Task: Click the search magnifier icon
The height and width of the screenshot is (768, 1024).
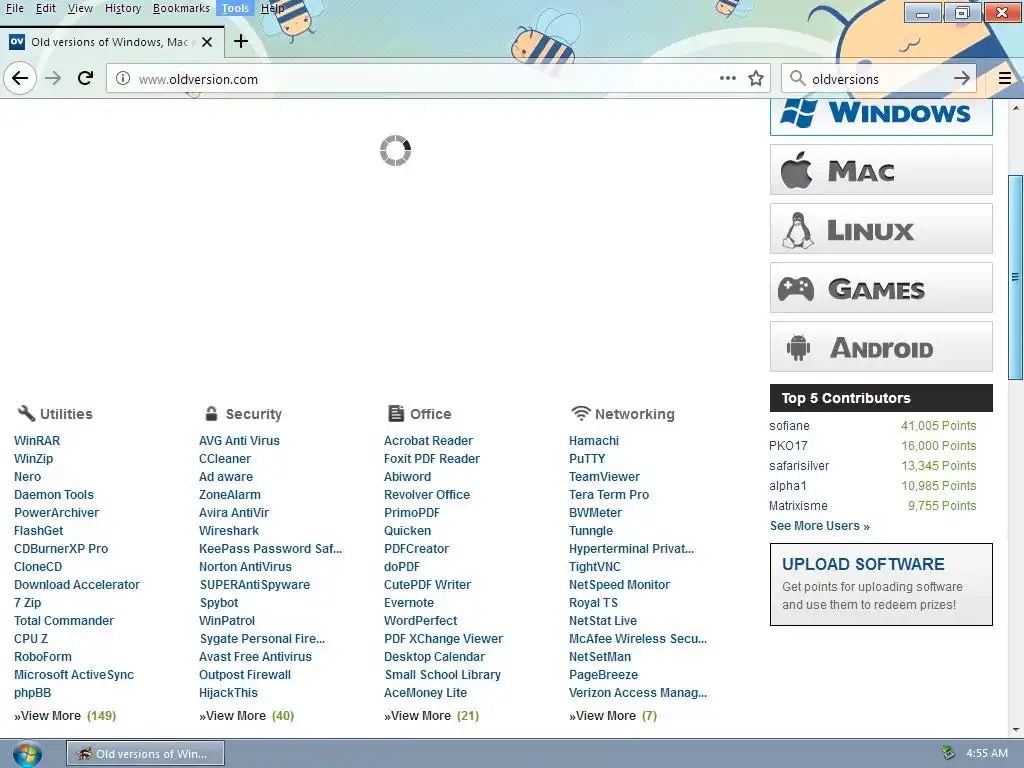Action: click(797, 79)
